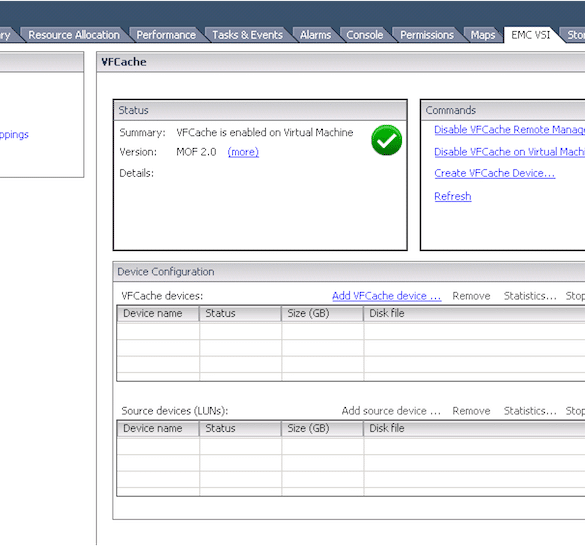This screenshot has width=585, height=546.
Task: Click the (more) version link
Action: [x=243, y=152]
